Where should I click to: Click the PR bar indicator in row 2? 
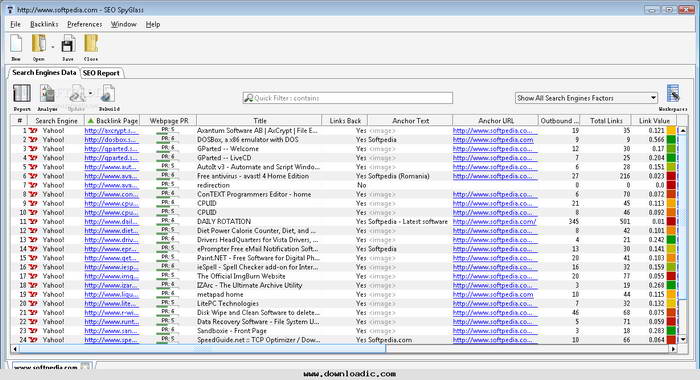(168, 139)
